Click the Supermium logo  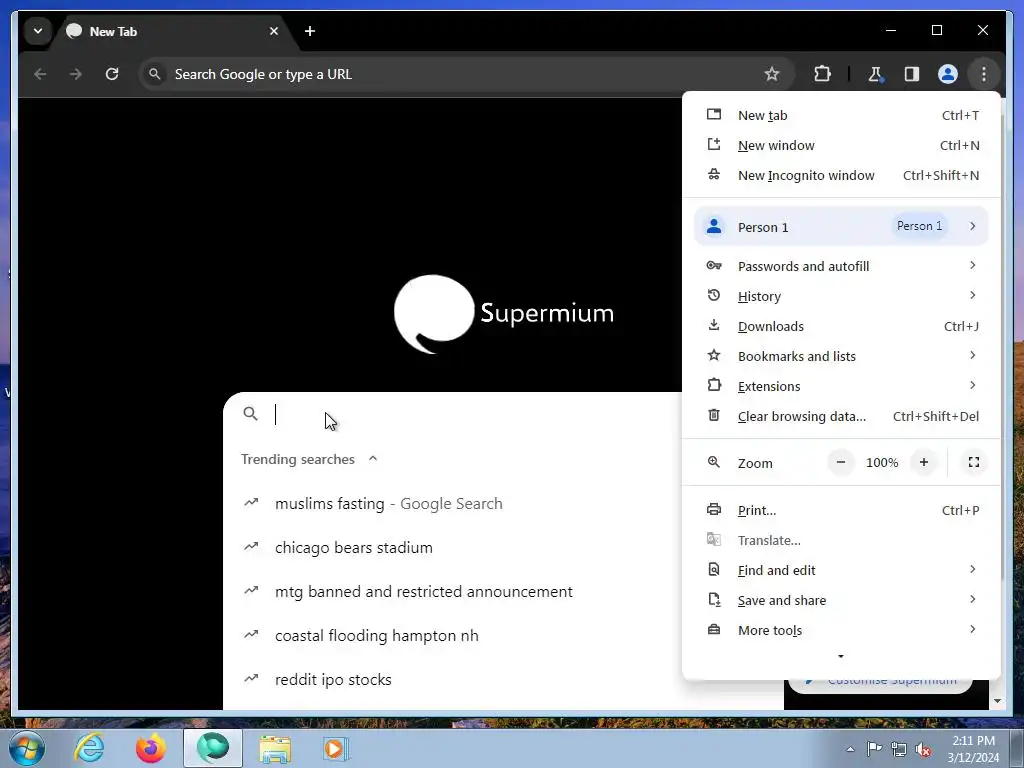(x=504, y=313)
